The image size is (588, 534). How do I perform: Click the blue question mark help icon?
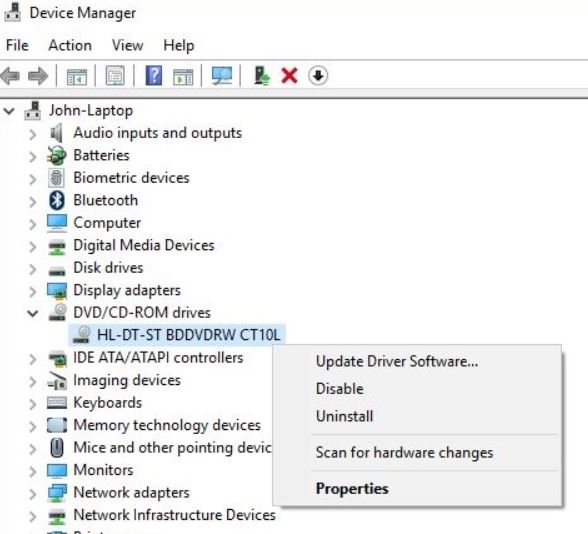[x=154, y=75]
